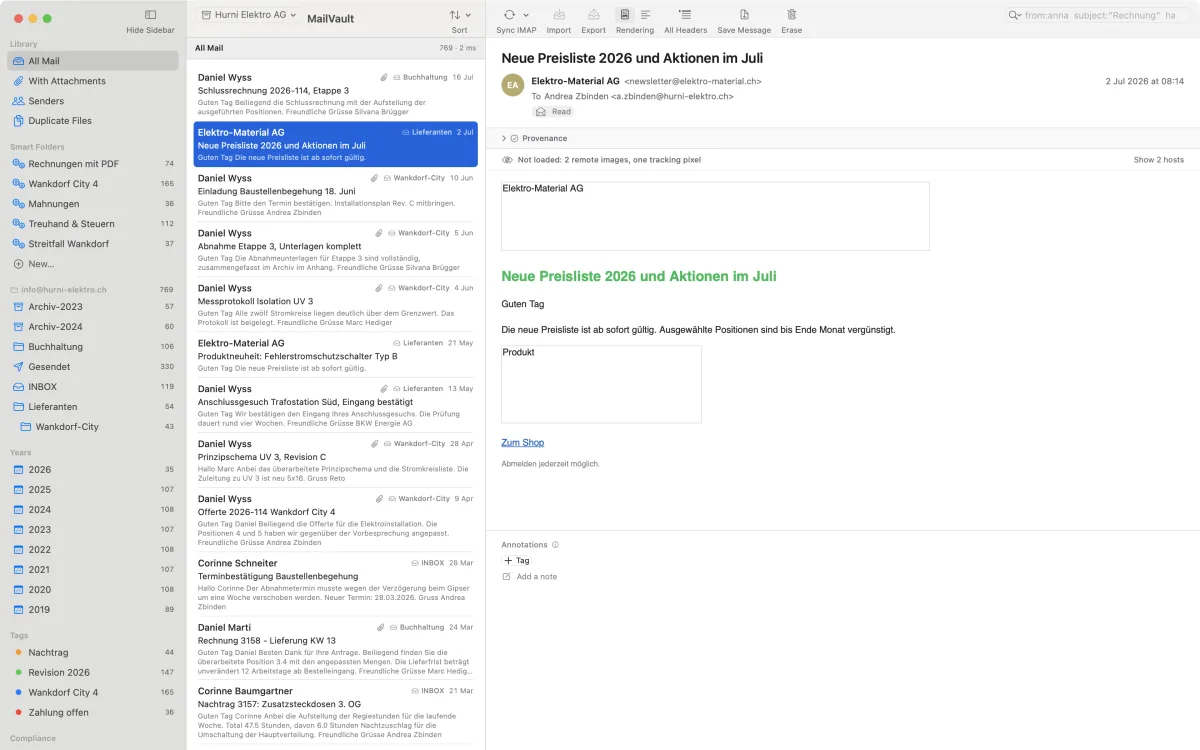Filter by year 2020
Image resolution: width=1200 pixels, height=750 pixels.
(x=93, y=590)
